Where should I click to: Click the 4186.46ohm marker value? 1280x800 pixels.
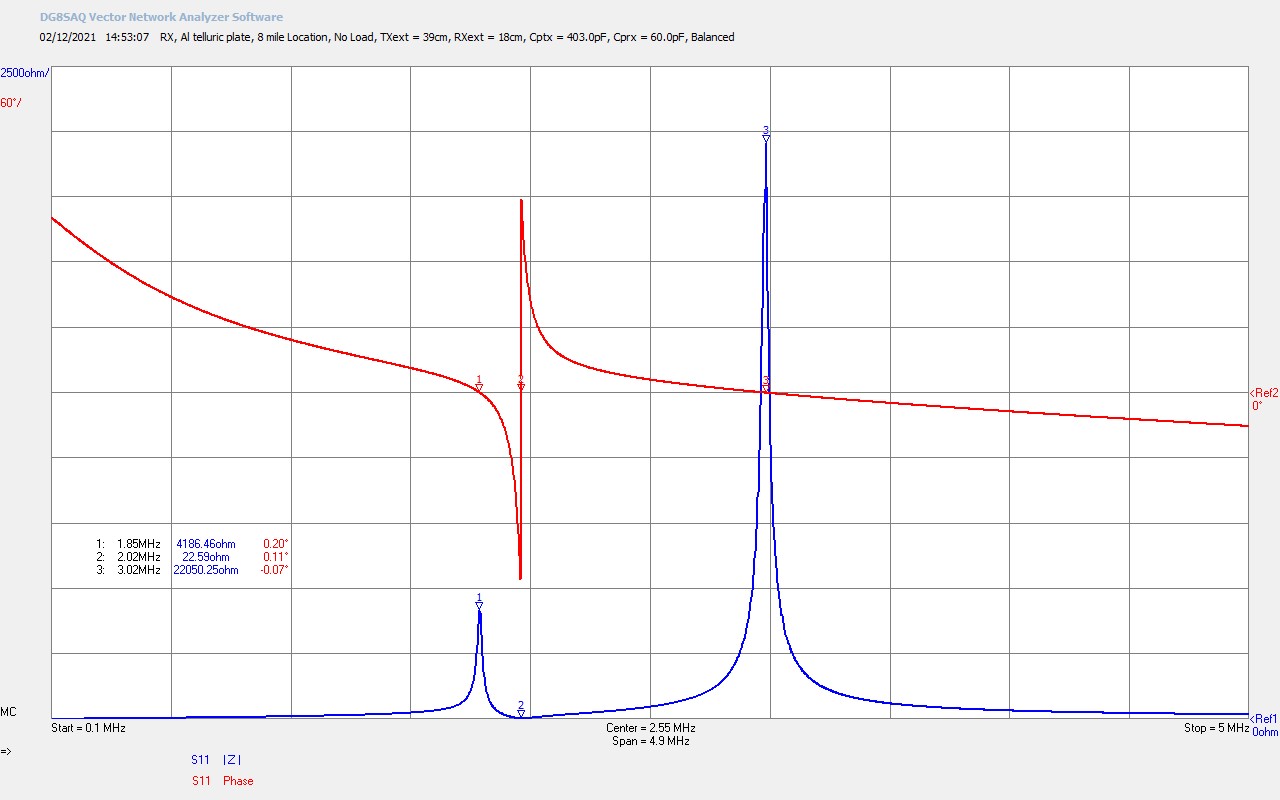point(206,544)
